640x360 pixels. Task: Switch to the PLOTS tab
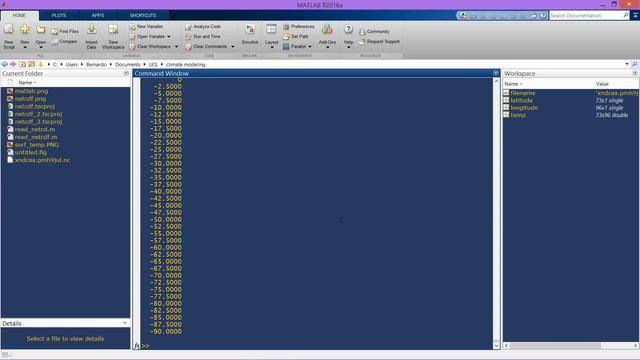coord(59,16)
